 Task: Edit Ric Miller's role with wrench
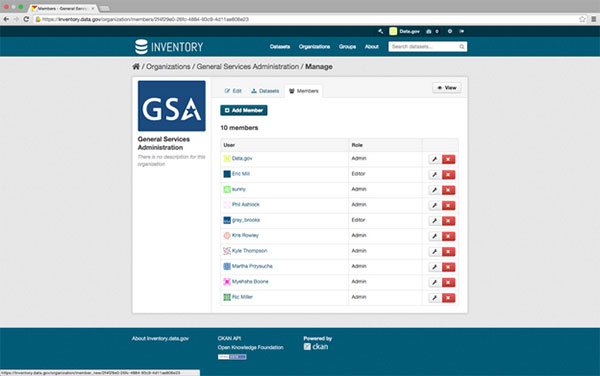point(434,298)
